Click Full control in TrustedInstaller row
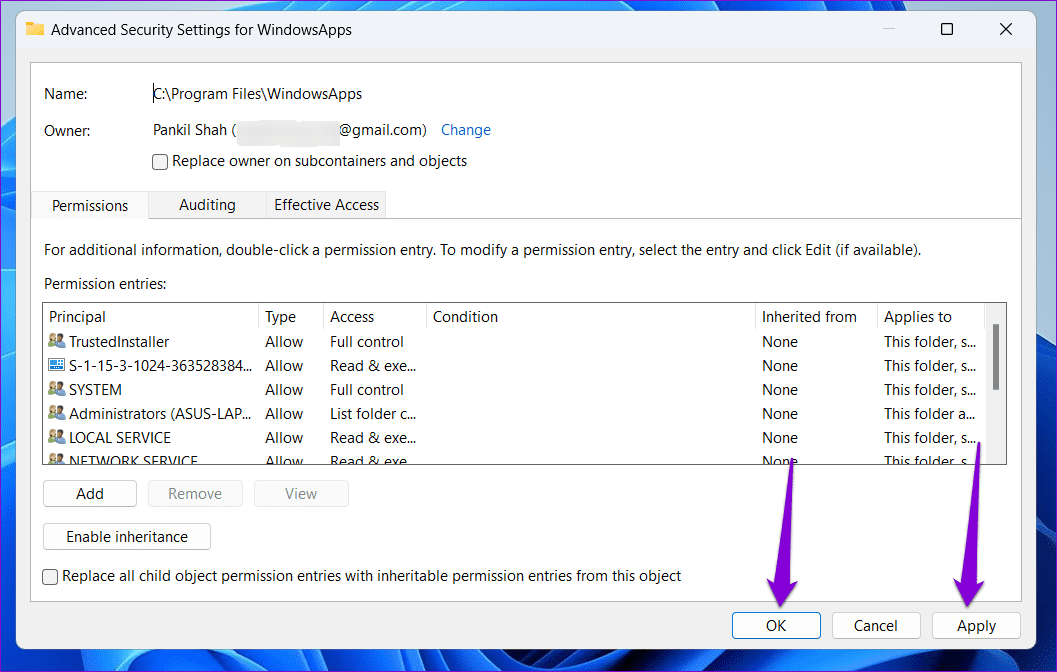This screenshot has width=1057, height=672. (x=367, y=342)
